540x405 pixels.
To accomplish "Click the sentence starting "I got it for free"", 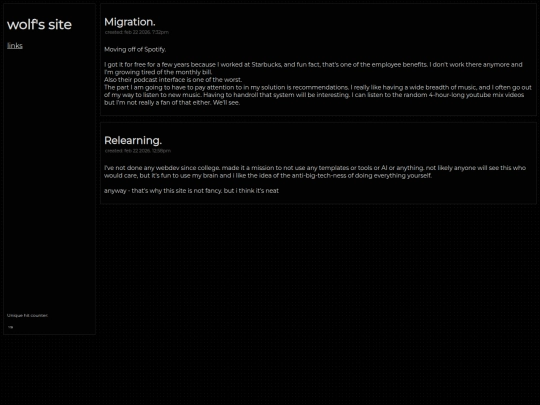I will (313, 68).
